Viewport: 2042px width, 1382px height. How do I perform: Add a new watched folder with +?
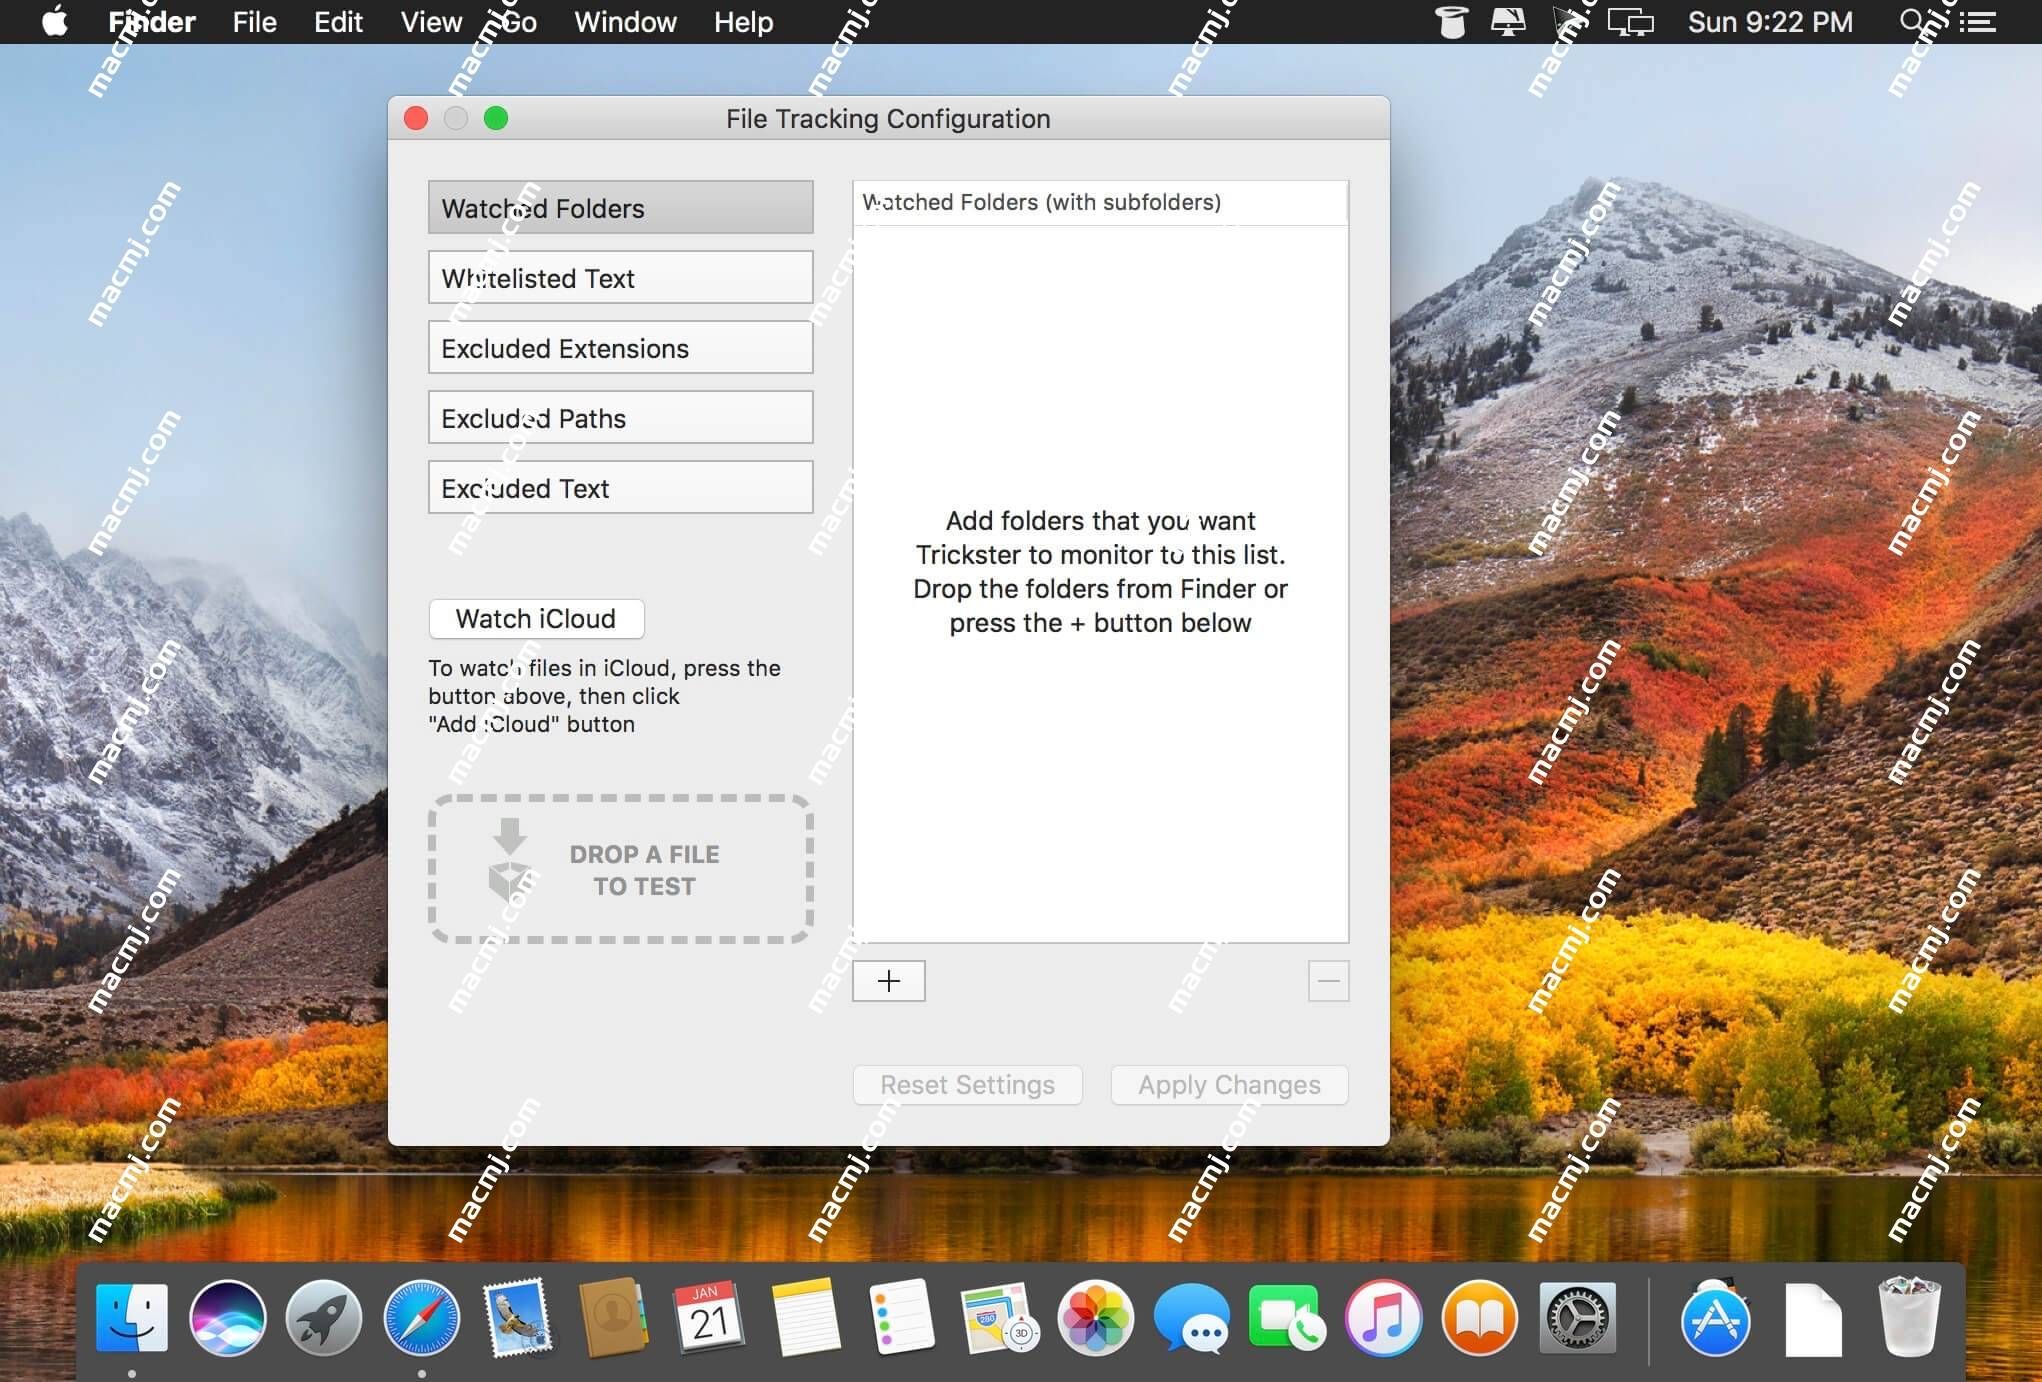coord(888,979)
